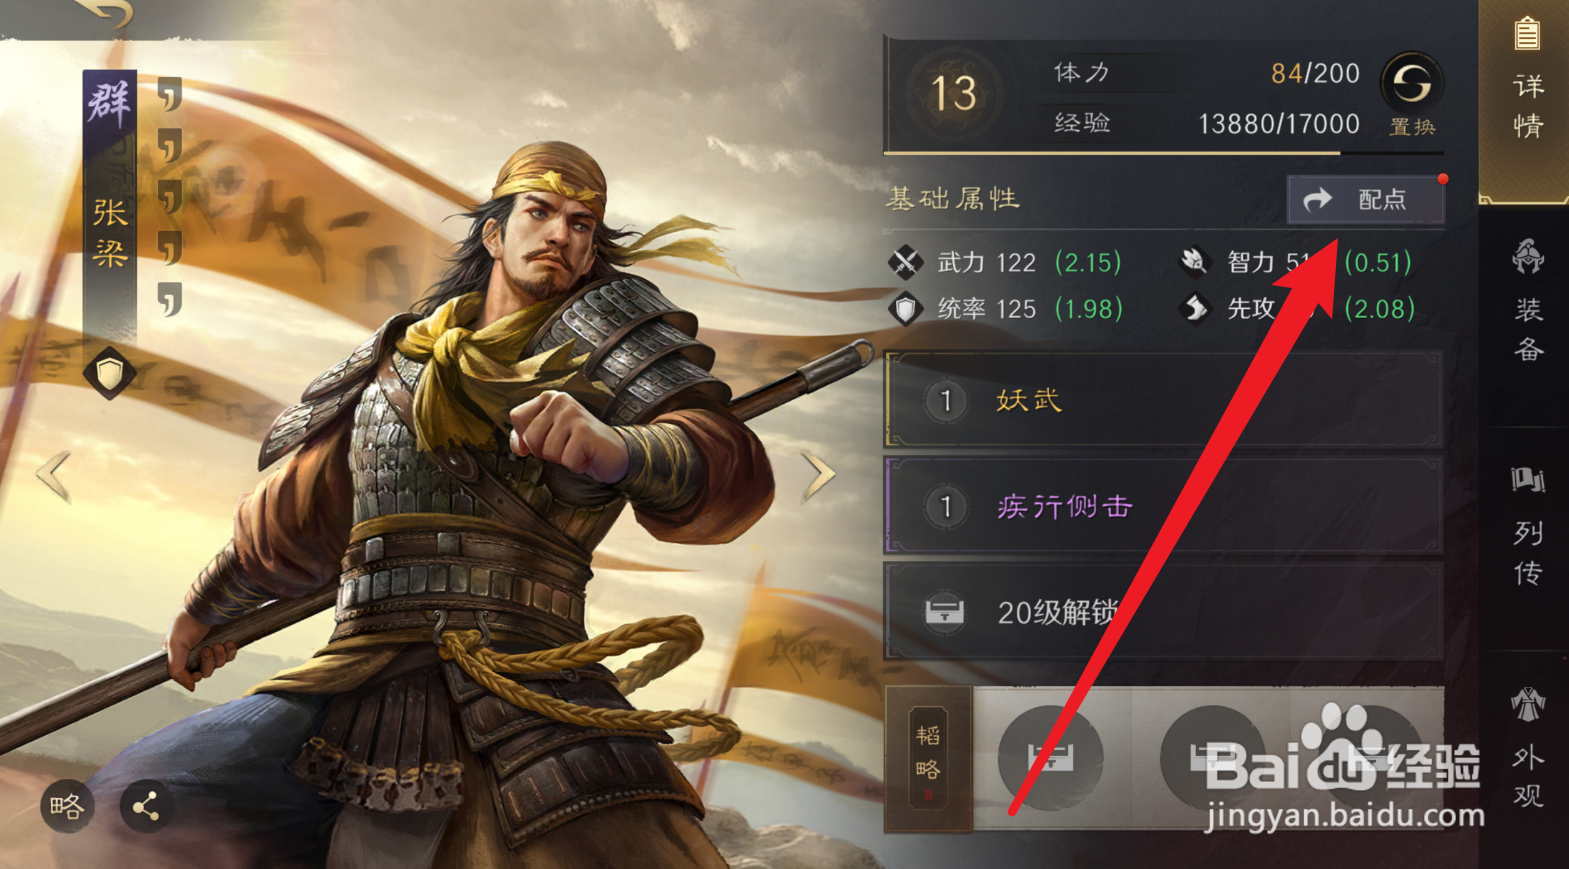This screenshot has height=869, width=1569.
Task: Show previous general with left arrow
Action: pos(52,474)
